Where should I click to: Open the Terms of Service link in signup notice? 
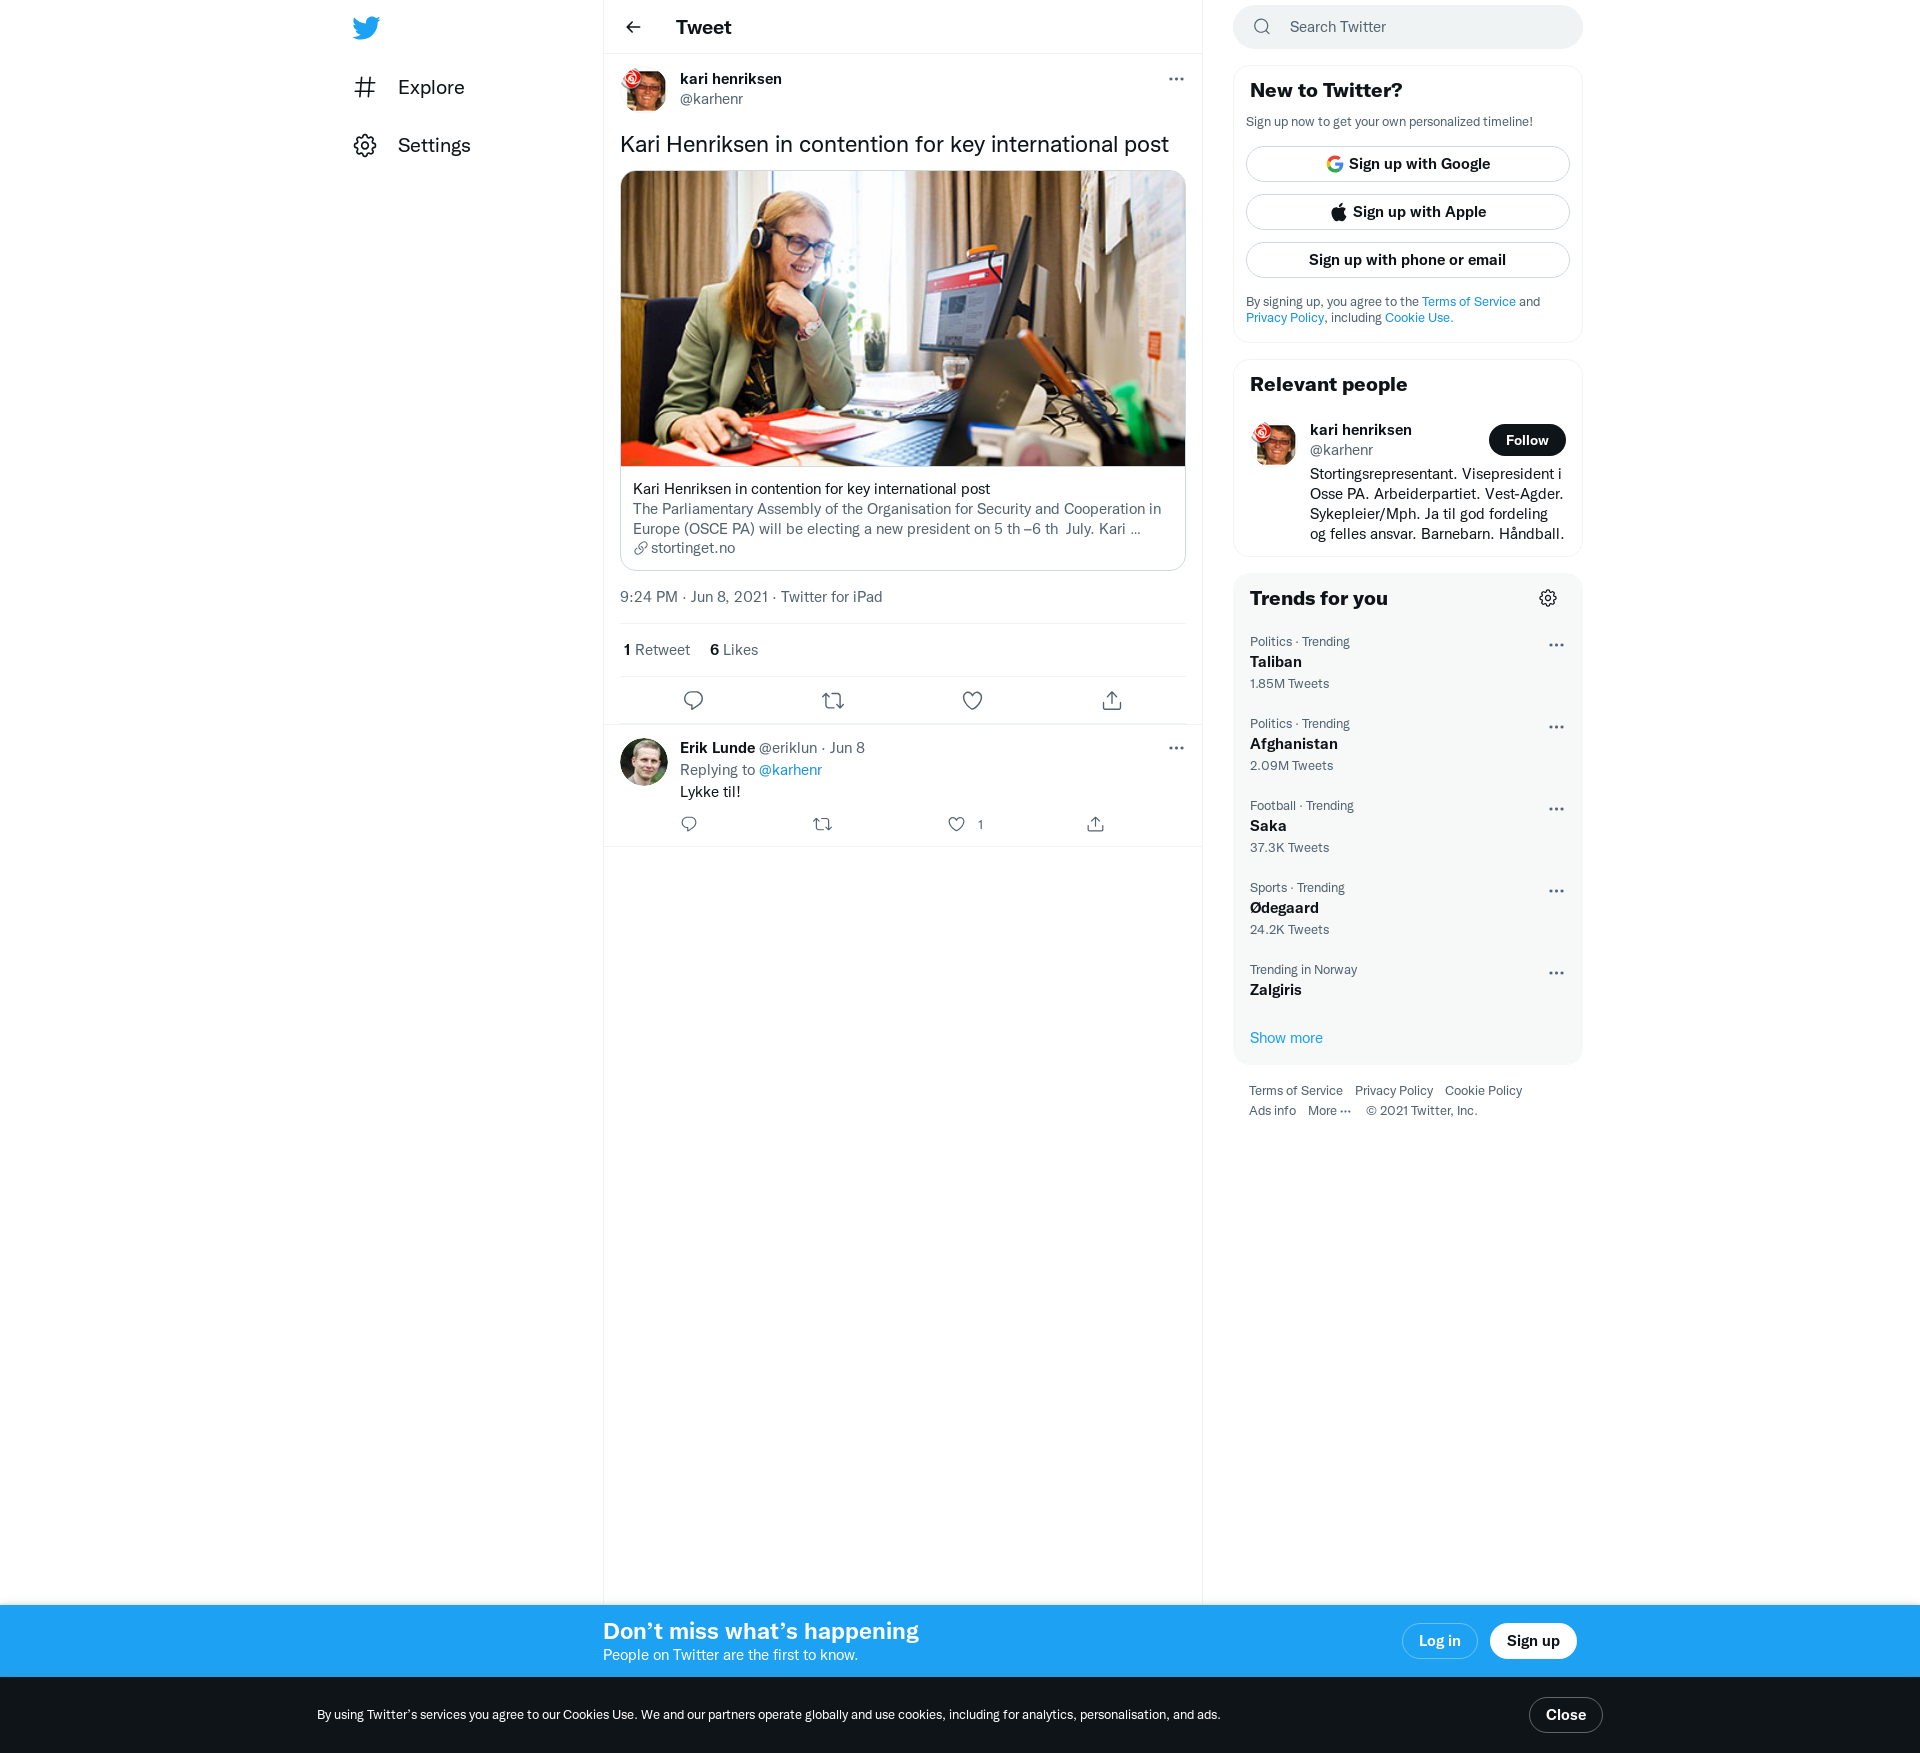click(1469, 302)
